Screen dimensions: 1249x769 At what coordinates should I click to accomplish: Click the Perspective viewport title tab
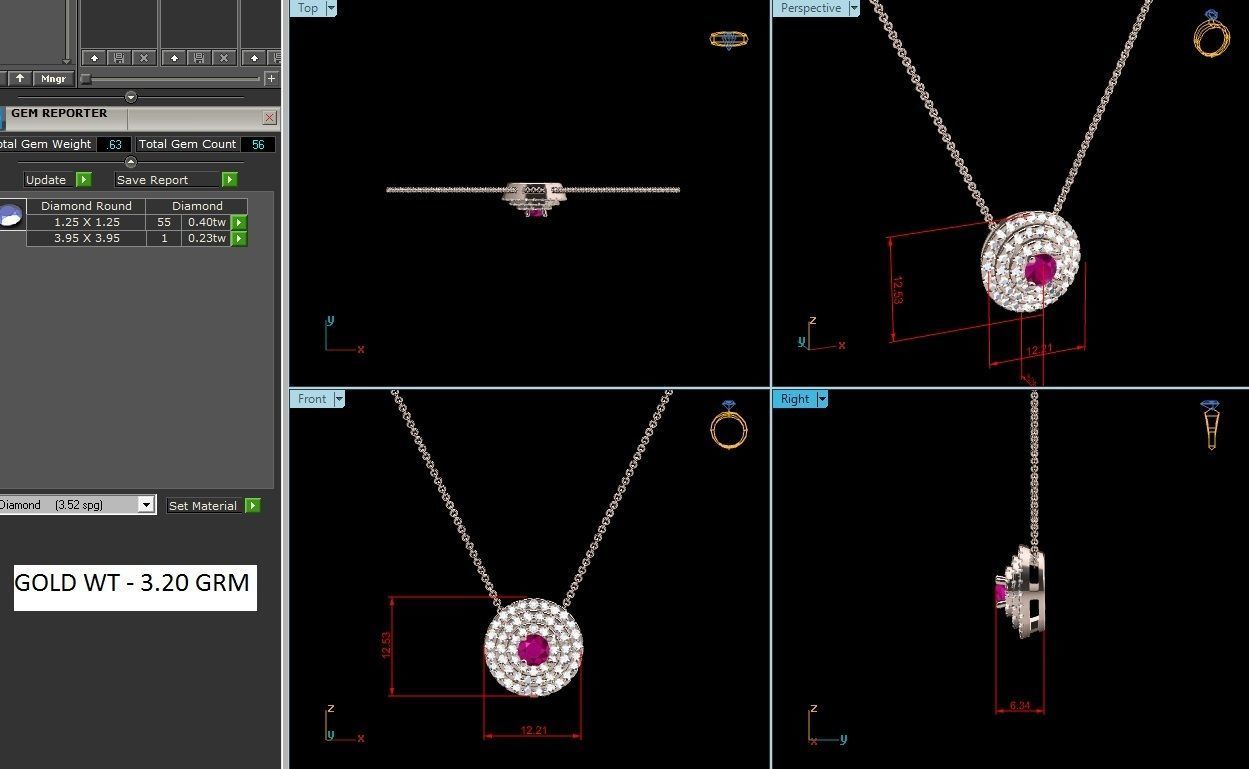click(x=811, y=8)
